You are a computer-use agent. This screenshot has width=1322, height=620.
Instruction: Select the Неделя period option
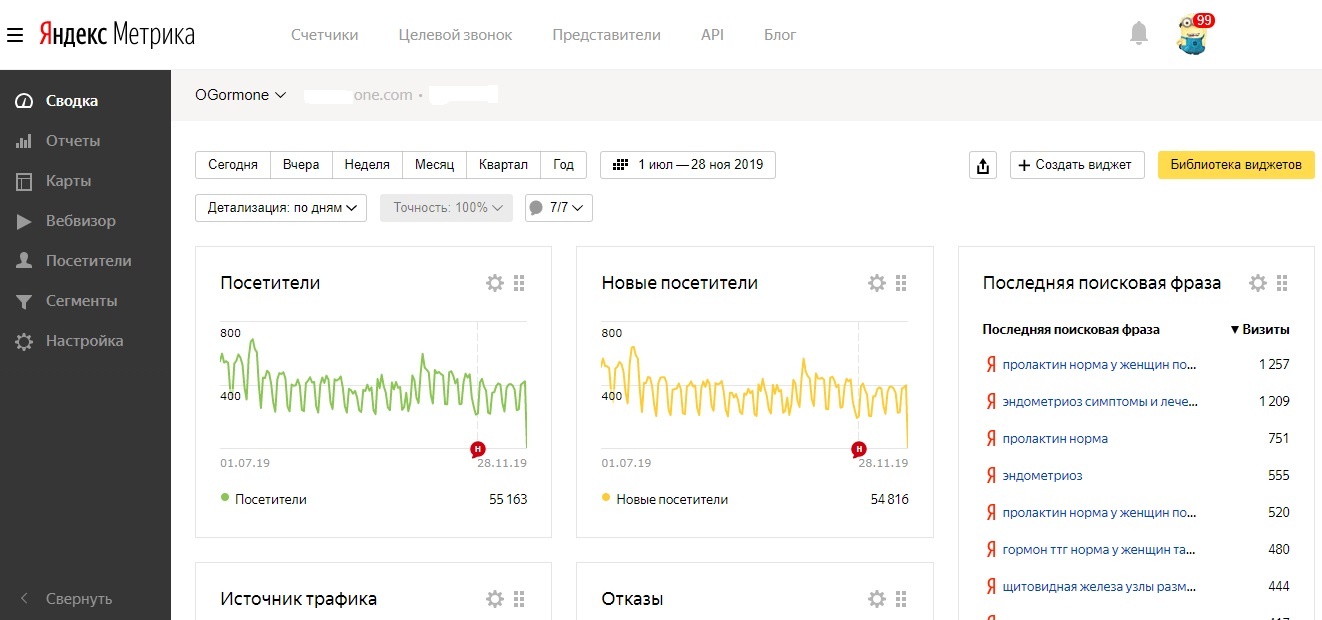(367, 165)
